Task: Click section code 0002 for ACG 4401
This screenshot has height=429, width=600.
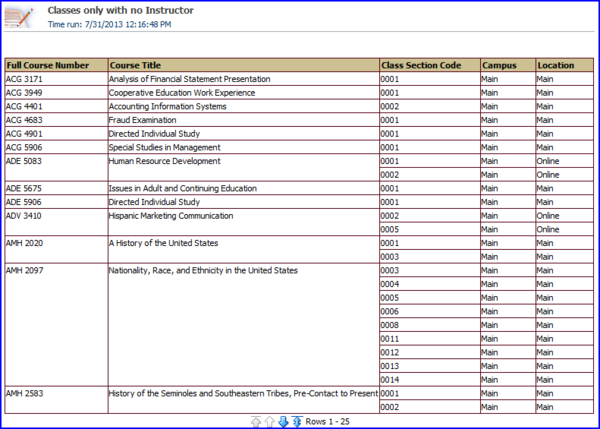Action: [x=430, y=106]
